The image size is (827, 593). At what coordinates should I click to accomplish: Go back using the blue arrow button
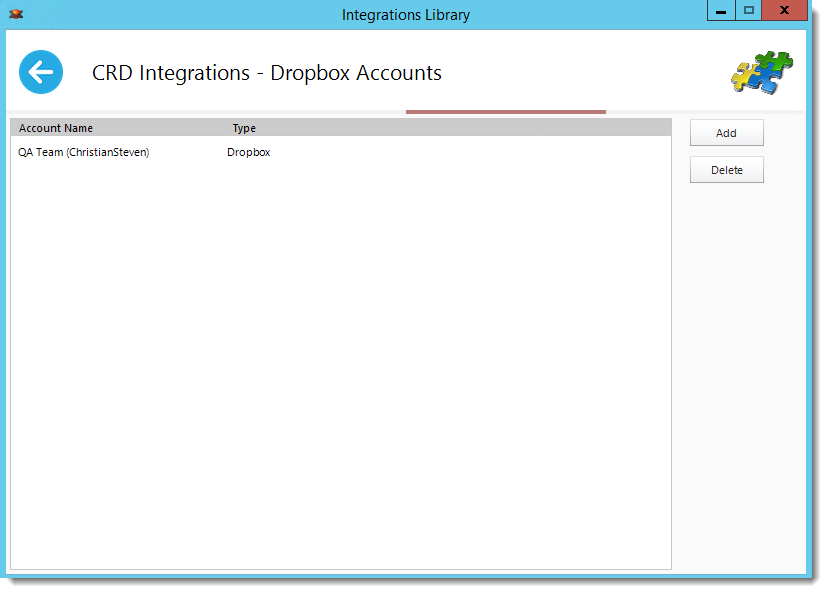(x=41, y=72)
